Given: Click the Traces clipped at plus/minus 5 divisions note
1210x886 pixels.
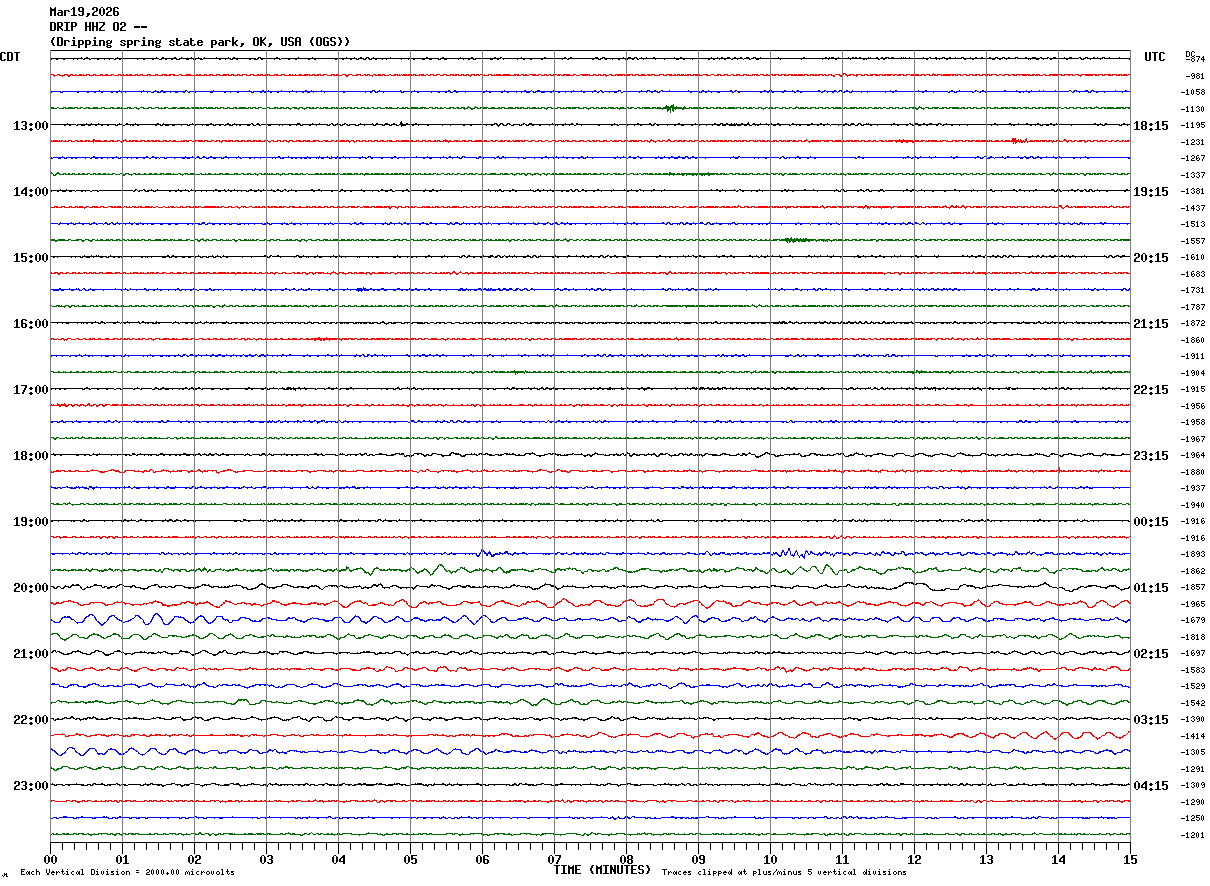Looking at the screenshot, I should [784, 873].
